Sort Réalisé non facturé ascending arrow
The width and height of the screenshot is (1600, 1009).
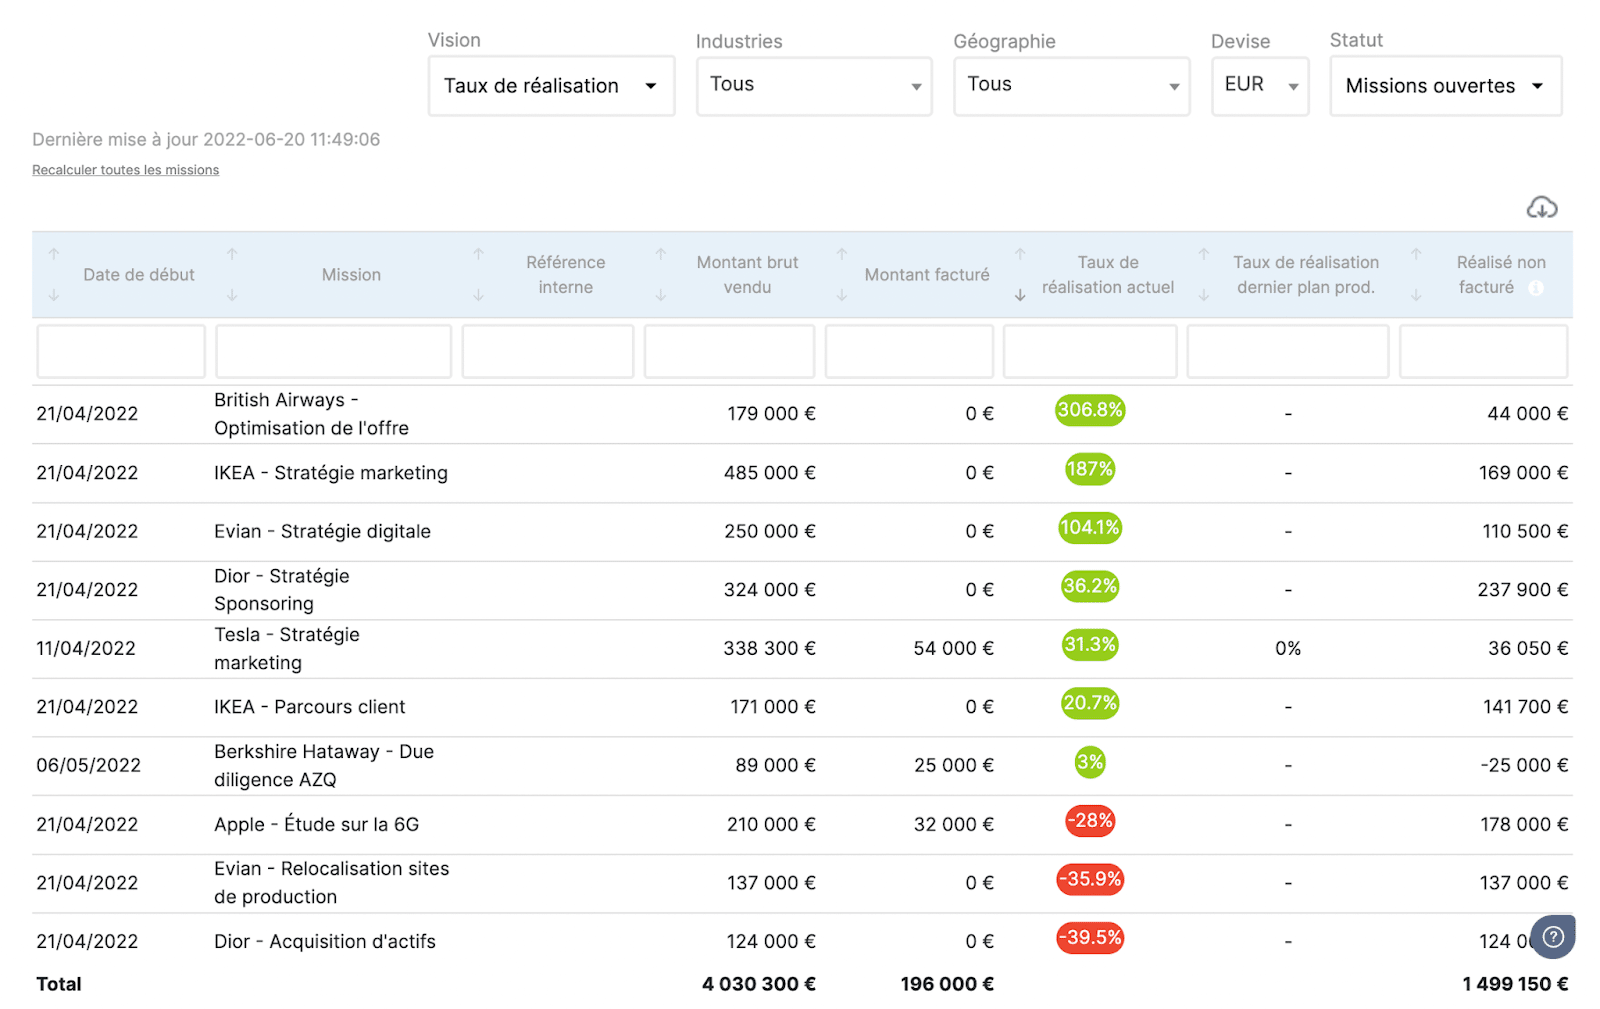click(x=1416, y=254)
